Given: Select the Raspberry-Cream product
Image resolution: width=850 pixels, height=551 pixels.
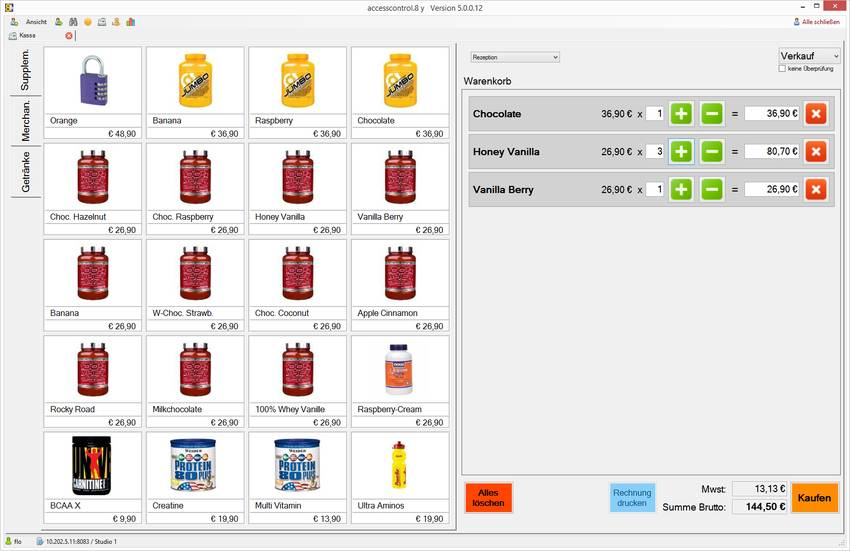Looking at the screenshot, I should pos(400,382).
